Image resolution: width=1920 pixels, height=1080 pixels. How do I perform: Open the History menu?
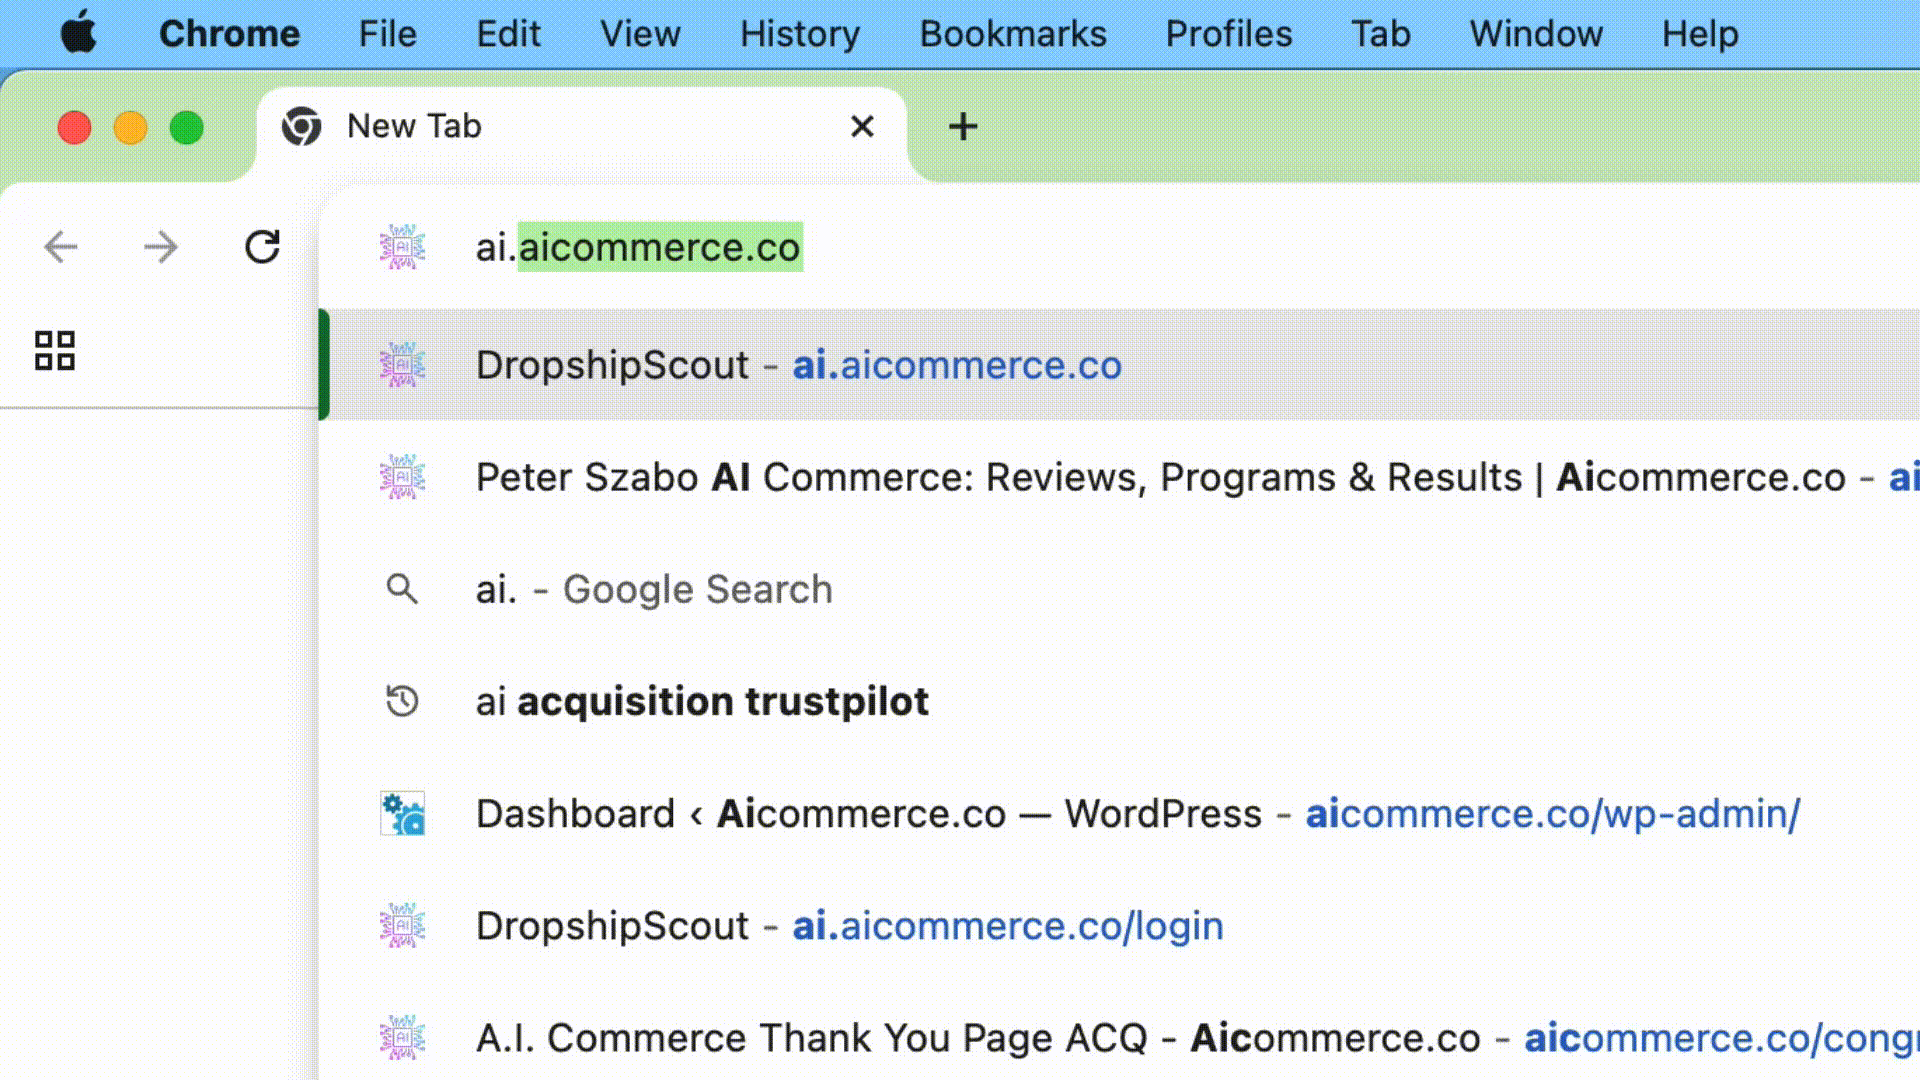(799, 34)
